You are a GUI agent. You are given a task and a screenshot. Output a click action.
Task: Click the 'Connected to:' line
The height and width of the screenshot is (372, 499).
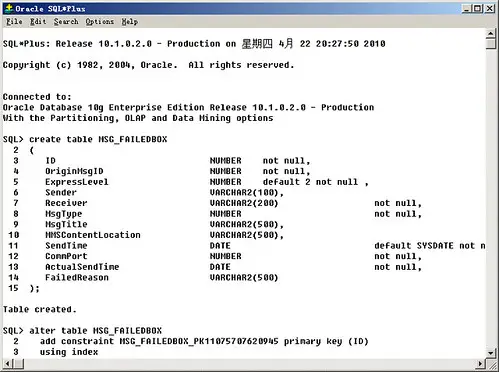[37, 97]
